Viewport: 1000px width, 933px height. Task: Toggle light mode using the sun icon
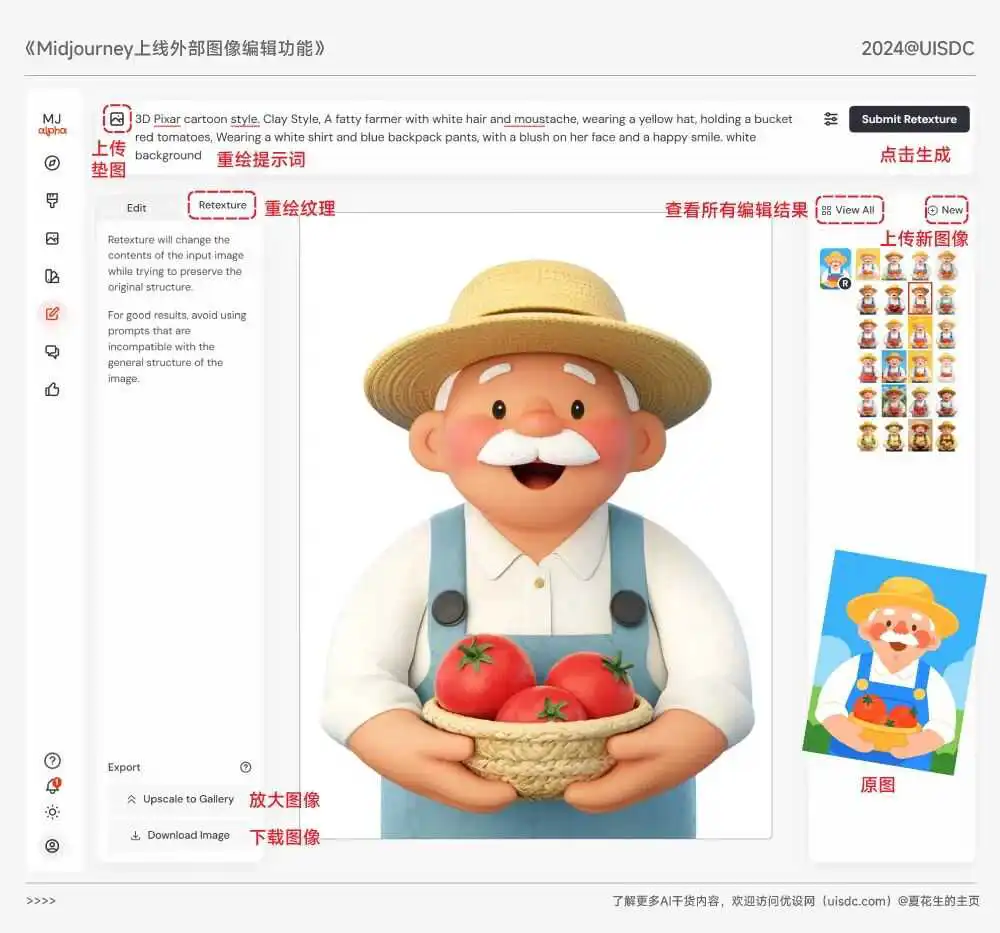(53, 812)
